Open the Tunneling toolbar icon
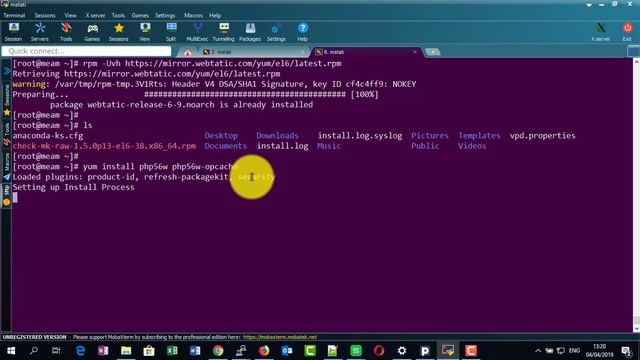The height and width of the screenshot is (360, 640). pyautogui.click(x=224, y=32)
